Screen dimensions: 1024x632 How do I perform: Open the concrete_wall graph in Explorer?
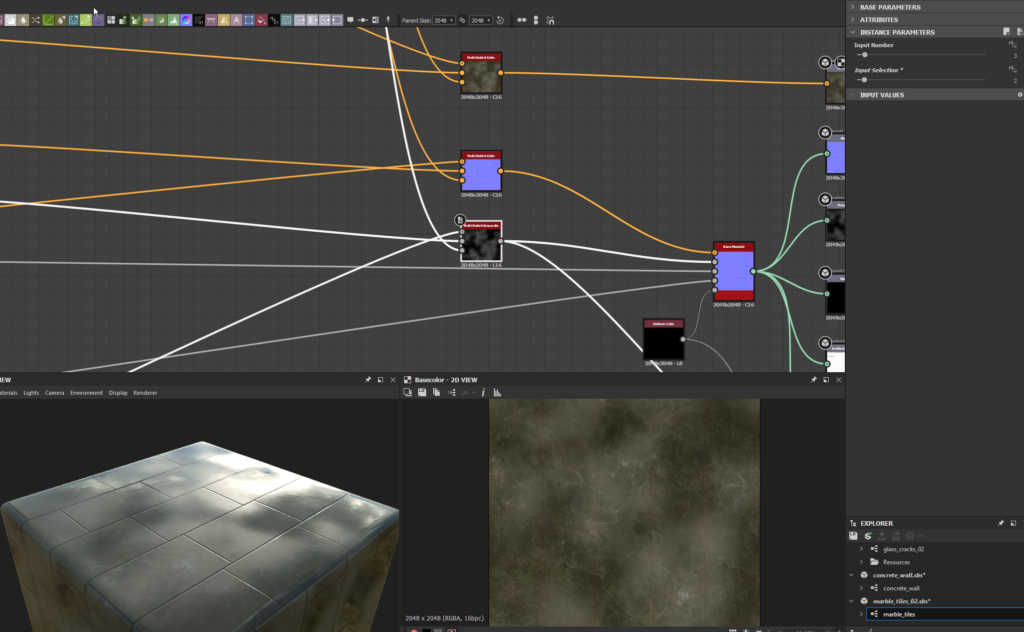(x=901, y=588)
